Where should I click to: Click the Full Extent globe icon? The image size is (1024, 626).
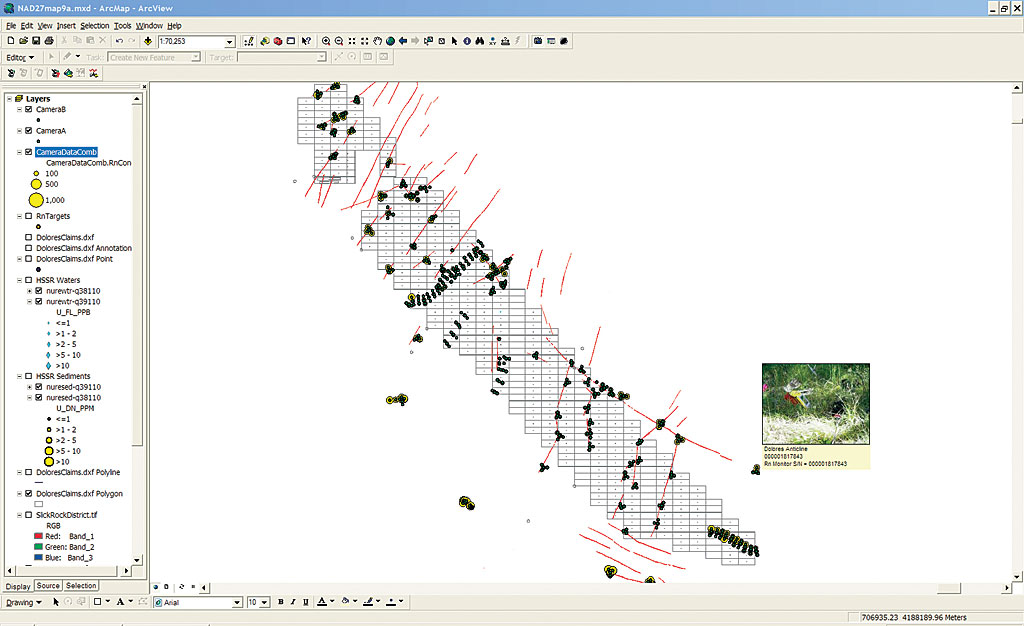pos(391,41)
